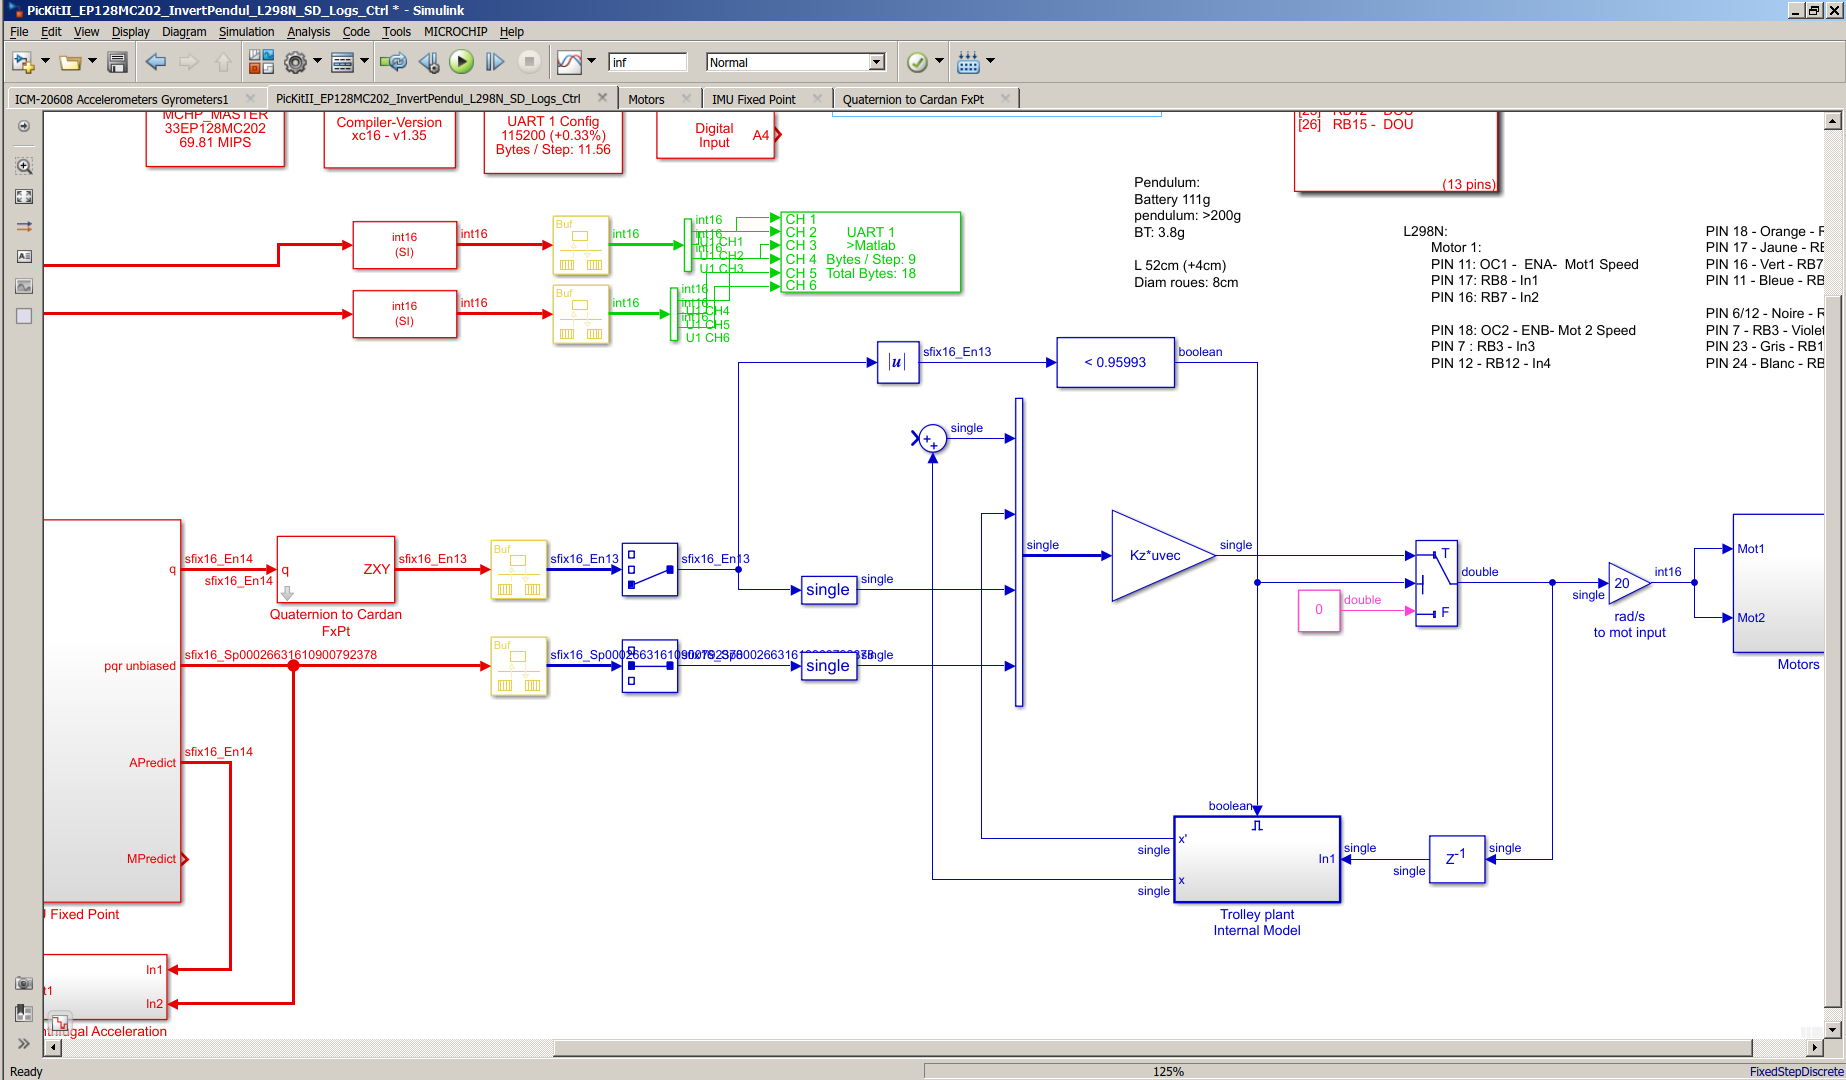Click the simulation stop time field showing inf
This screenshot has height=1080, width=1846.
(646, 61)
